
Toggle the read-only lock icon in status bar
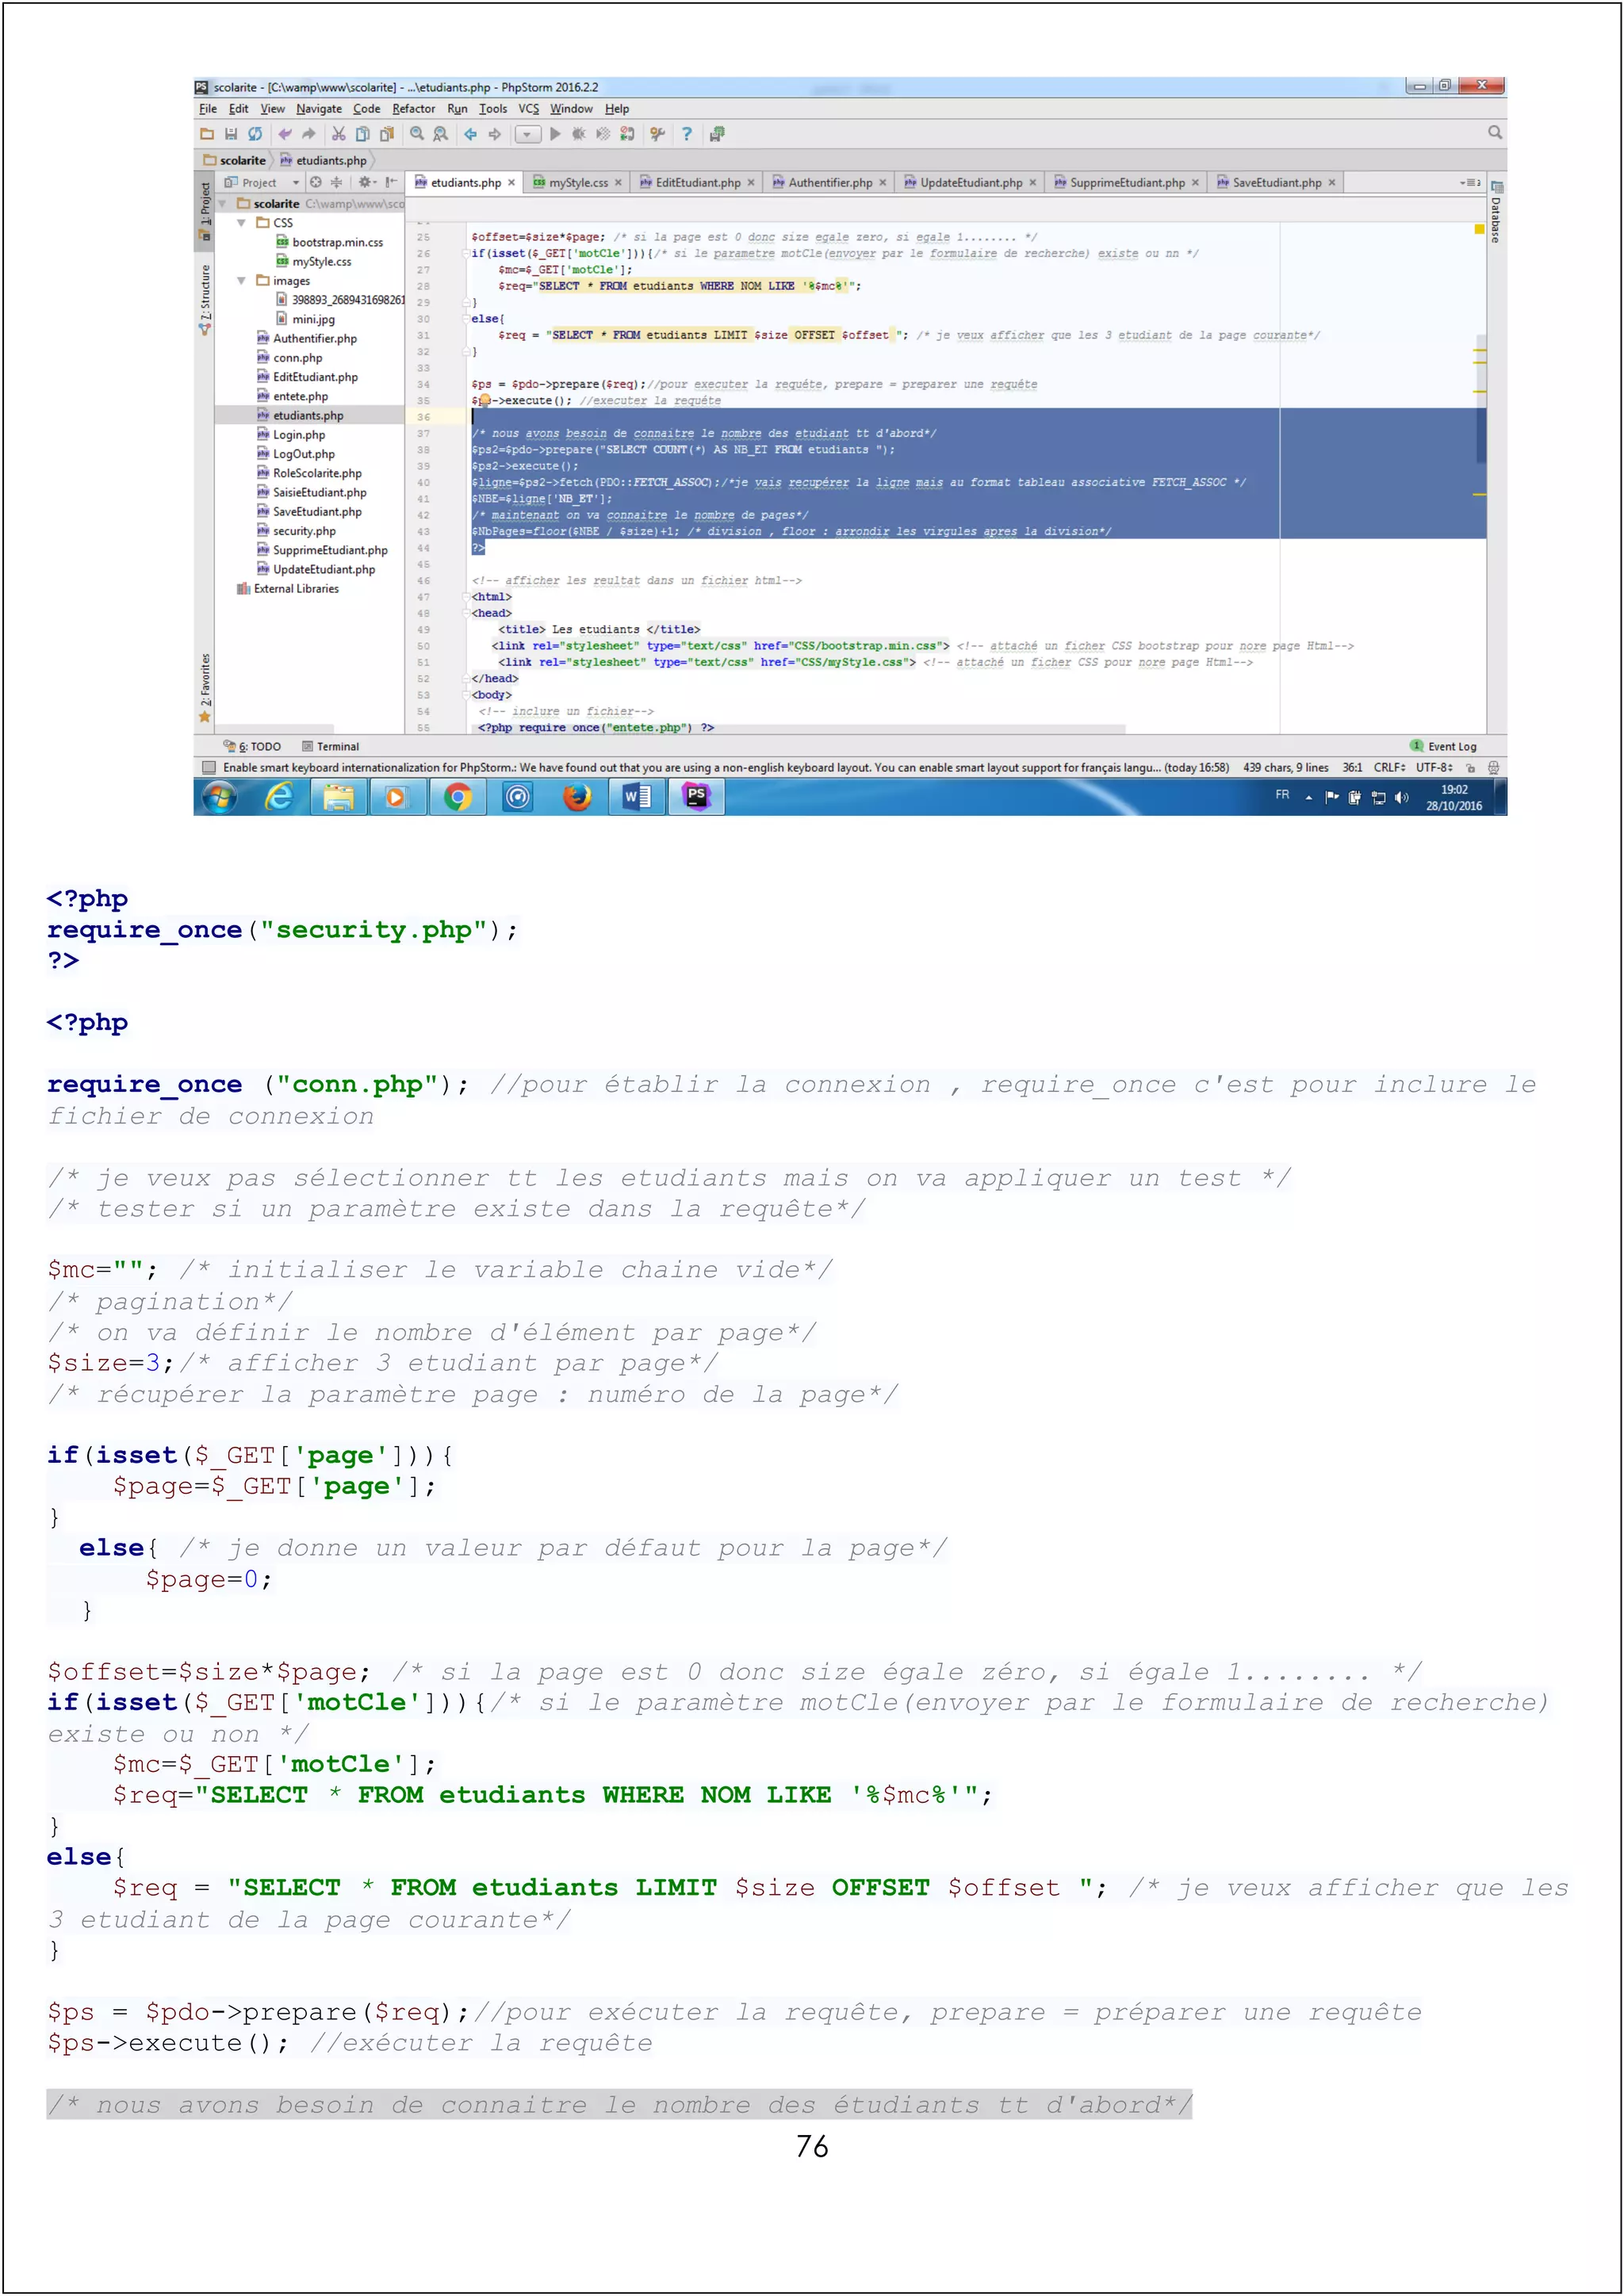tap(1470, 768)
